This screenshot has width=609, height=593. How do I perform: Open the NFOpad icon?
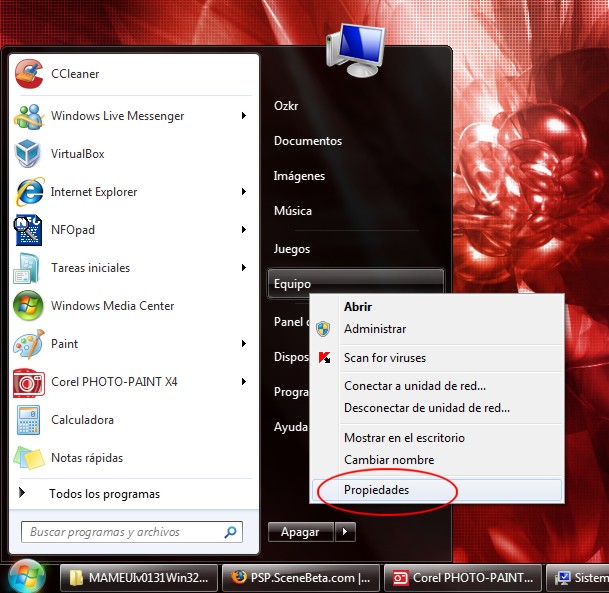(x=28, y=230)
